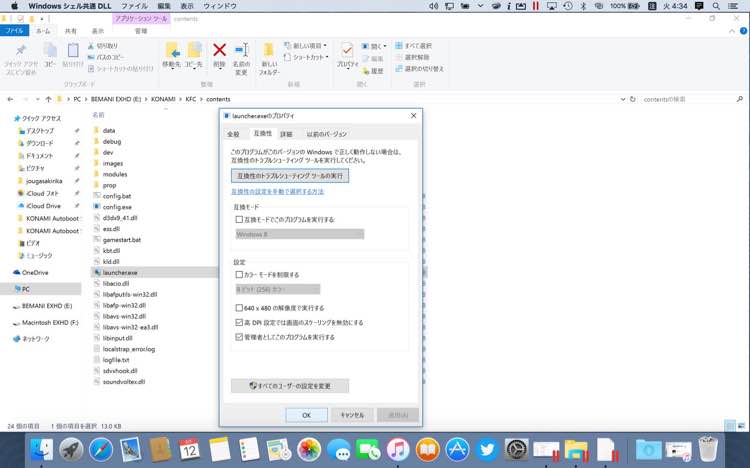Open the Home ribbon tab

pos(43,31)
